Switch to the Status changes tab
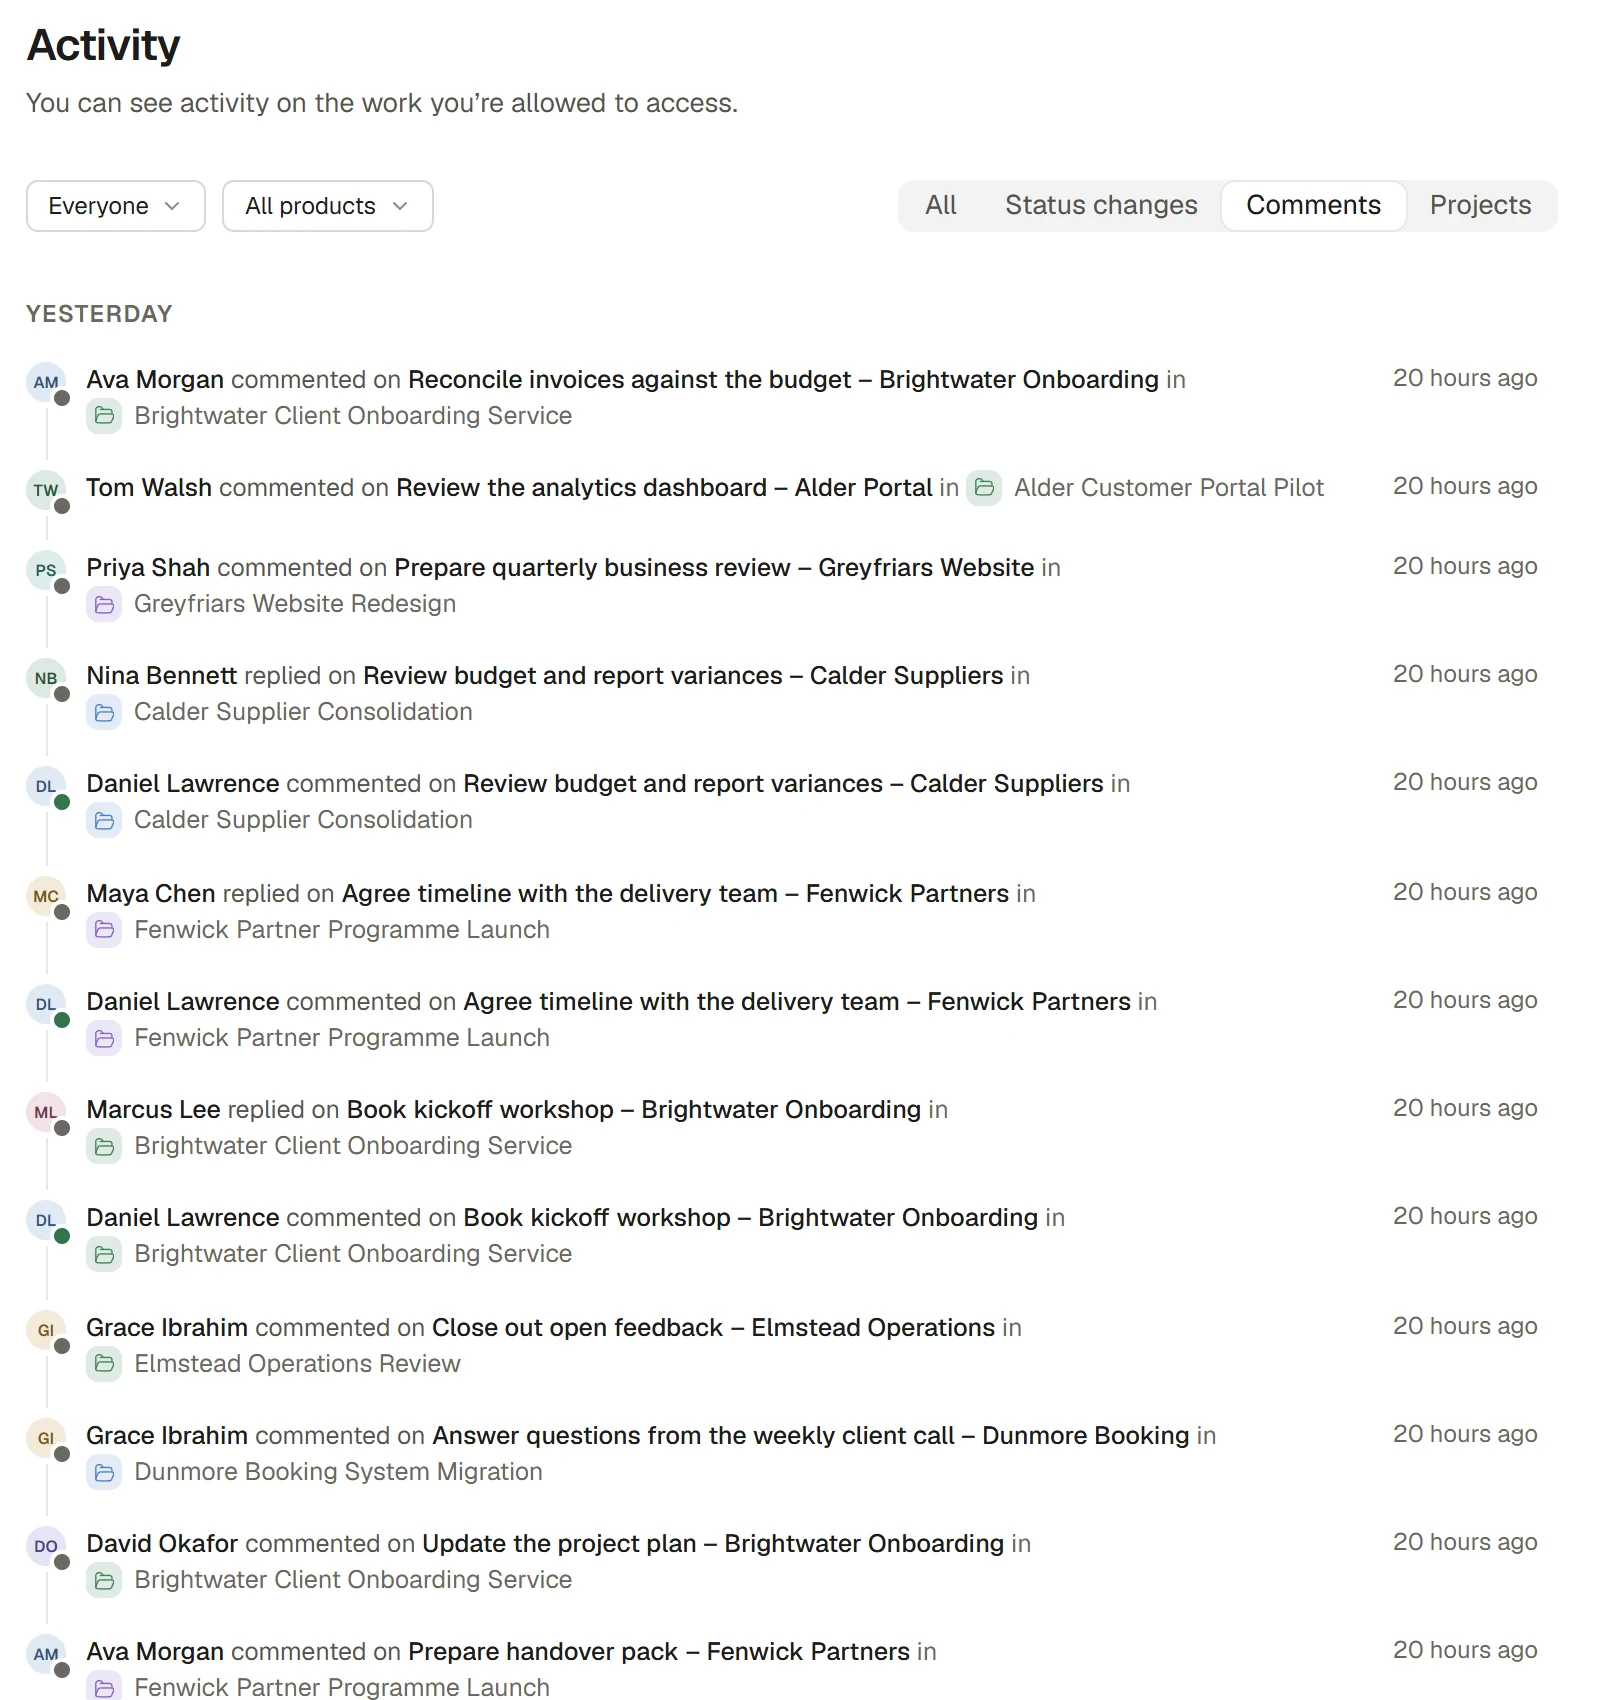Screen dimensions: 1600x1700 1101,205
